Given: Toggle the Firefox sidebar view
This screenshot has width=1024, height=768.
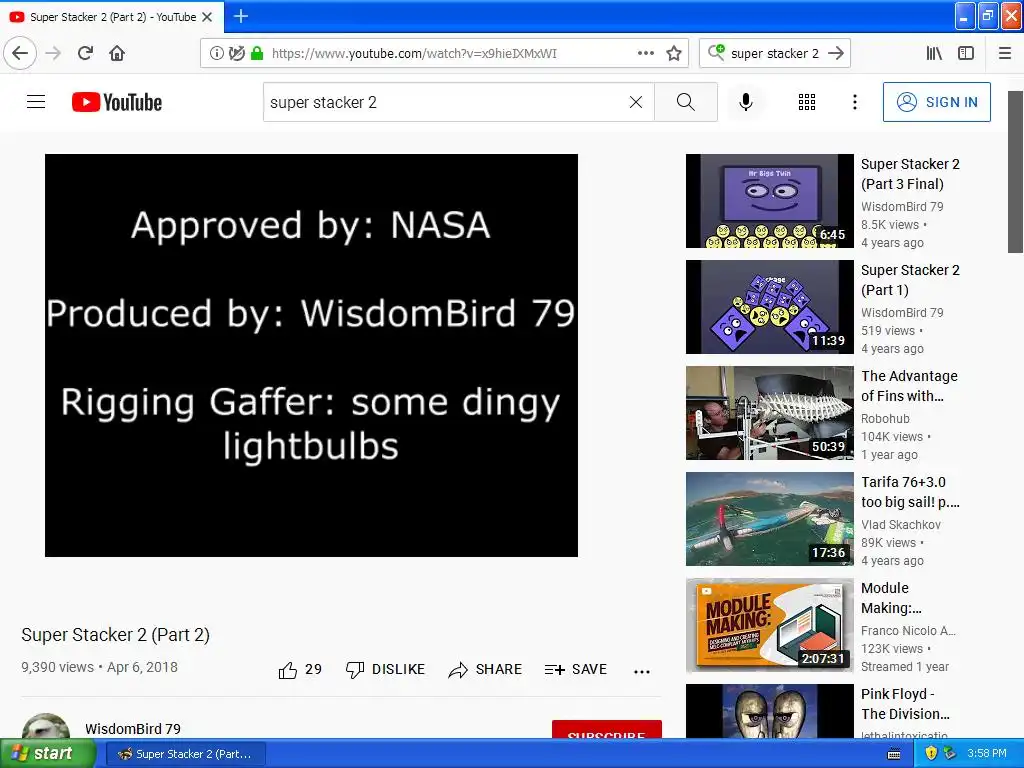Looking at the screenshot, I should point(966,53).
